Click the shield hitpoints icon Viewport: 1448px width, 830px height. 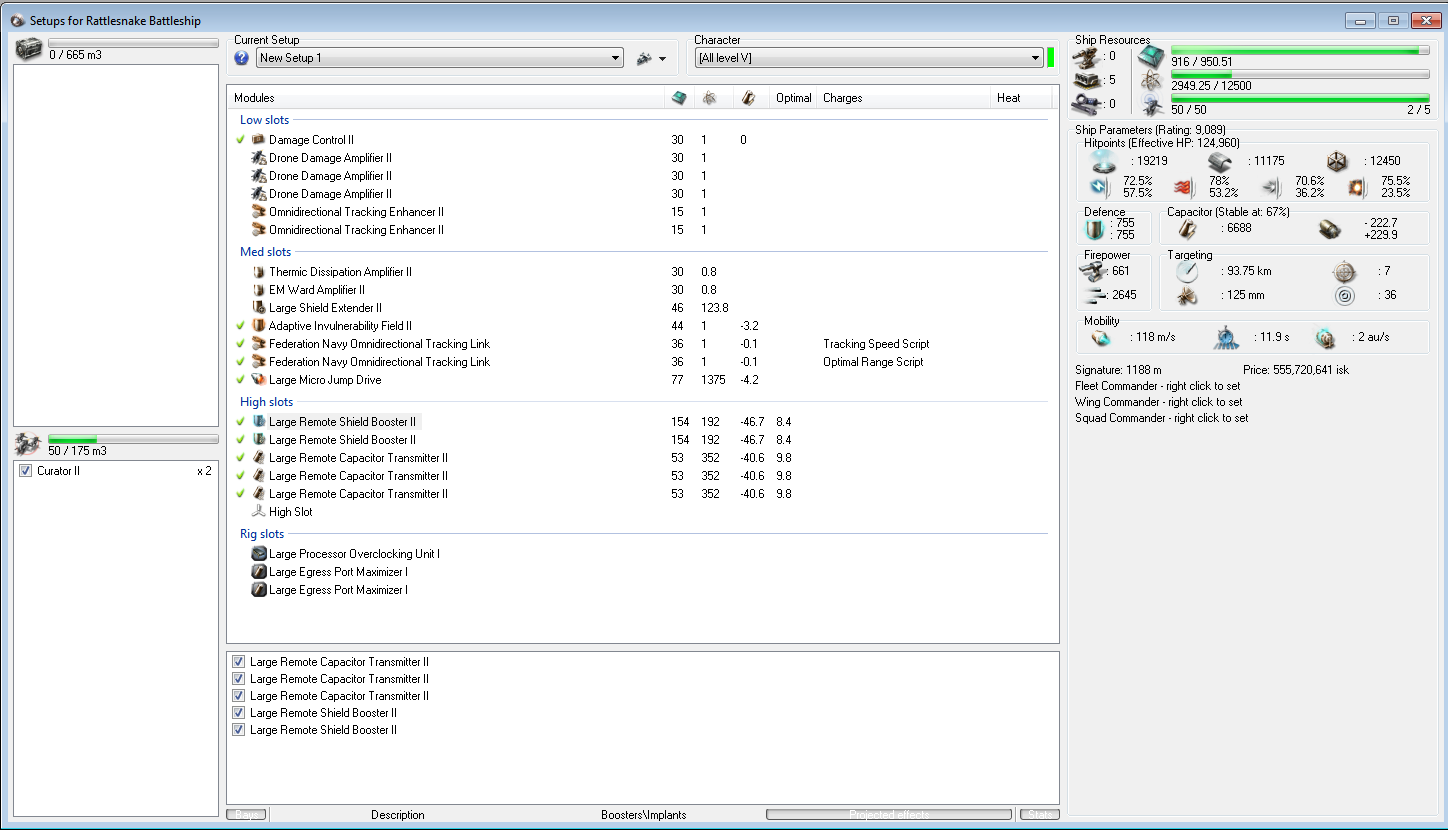1102,162
